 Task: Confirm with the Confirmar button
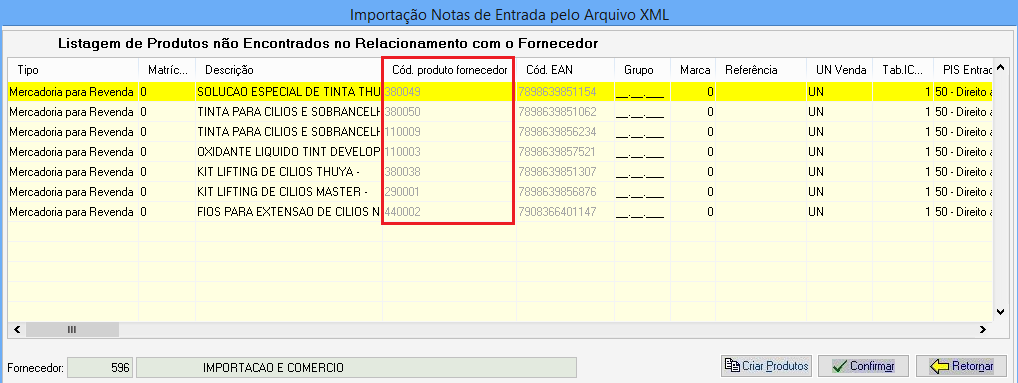pyautogui.click(x=863, y=366)
